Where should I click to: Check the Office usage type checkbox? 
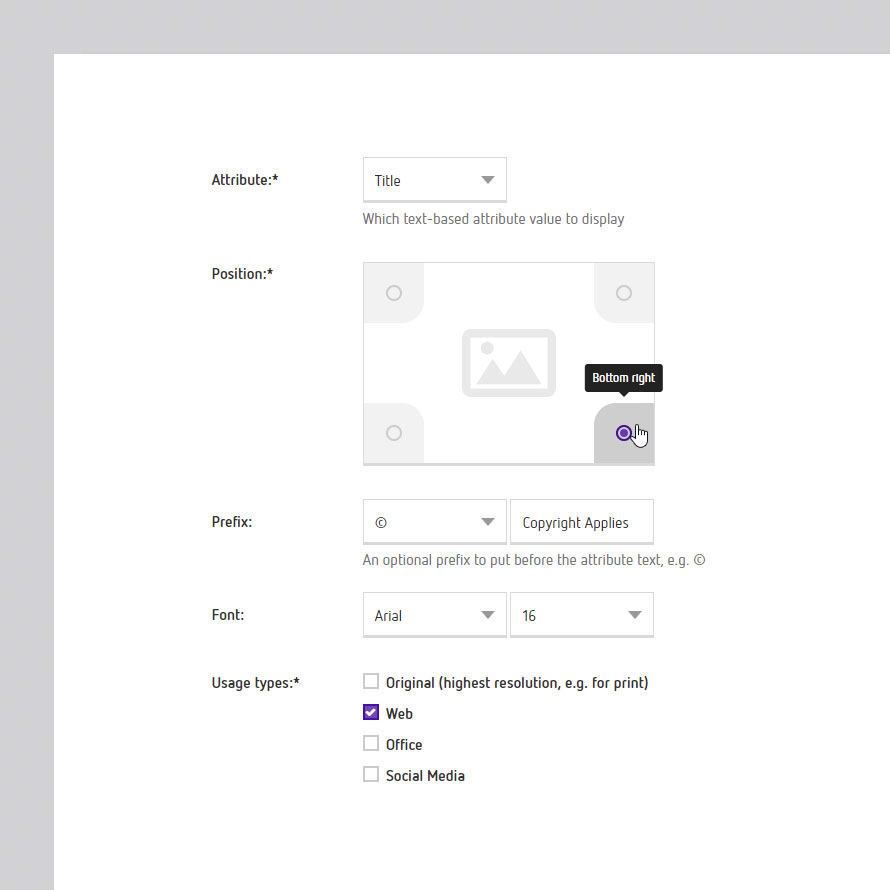[x=371, y=743]
